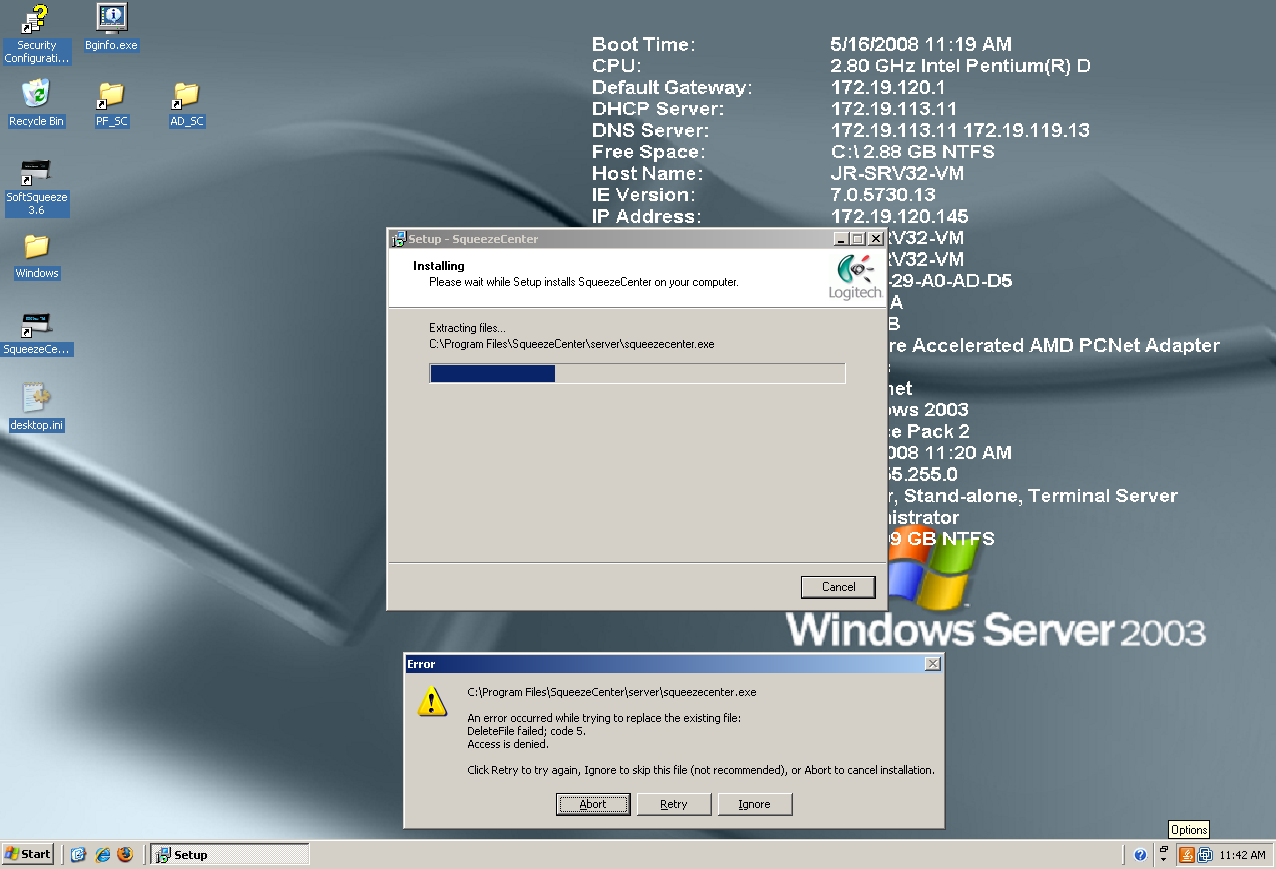Open the Recycle Bin

point(36,96)
